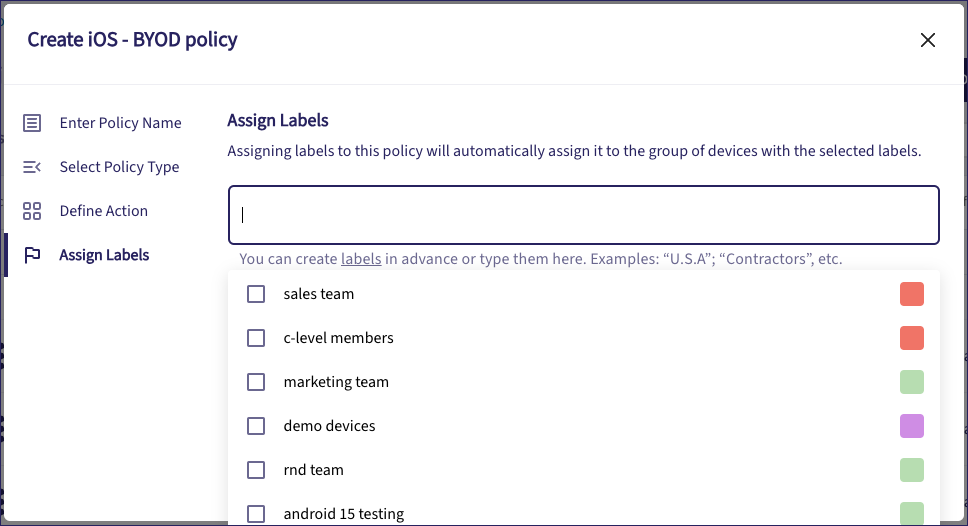The image size is (968, 526).
Task: Open the labels hyperlink in helper text
Action: [x=361, y=259]
